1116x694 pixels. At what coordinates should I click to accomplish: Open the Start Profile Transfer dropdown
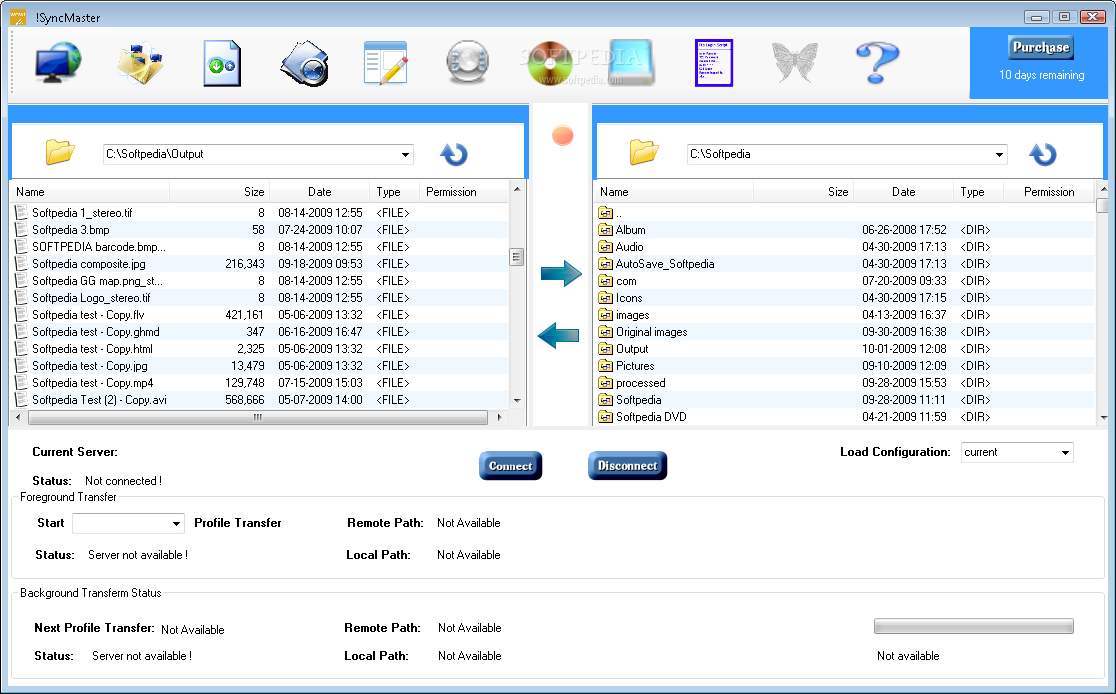176,524
